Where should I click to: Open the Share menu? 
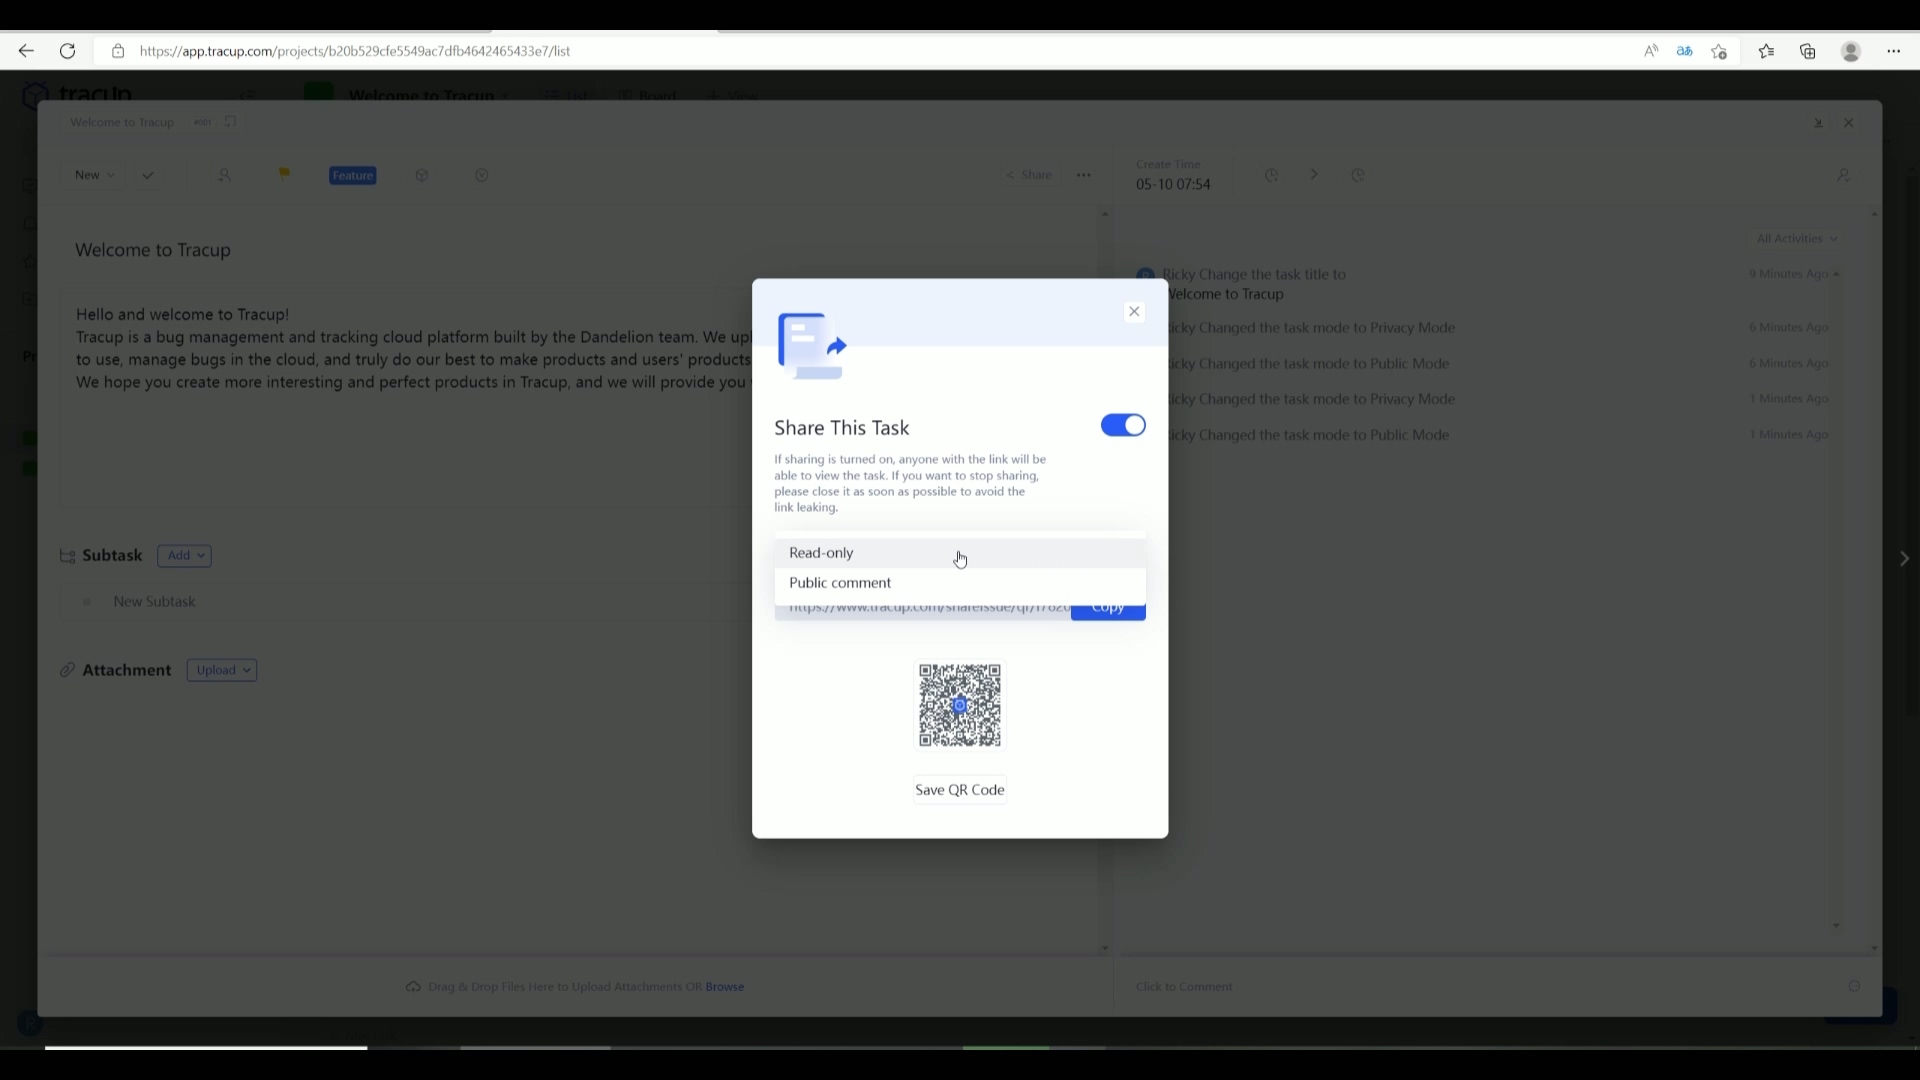pos(1030,175)
